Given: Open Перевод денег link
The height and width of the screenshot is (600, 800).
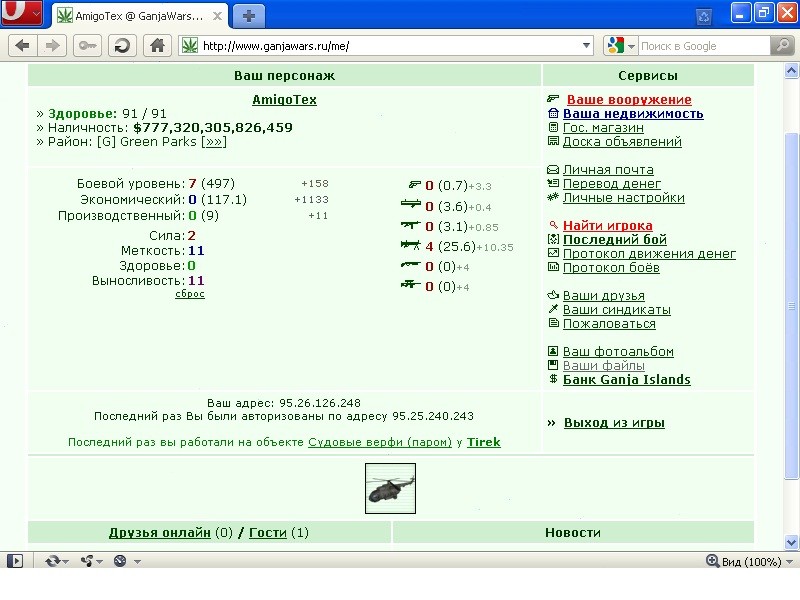Looking at the screenshot, I should tap(612, 183).
